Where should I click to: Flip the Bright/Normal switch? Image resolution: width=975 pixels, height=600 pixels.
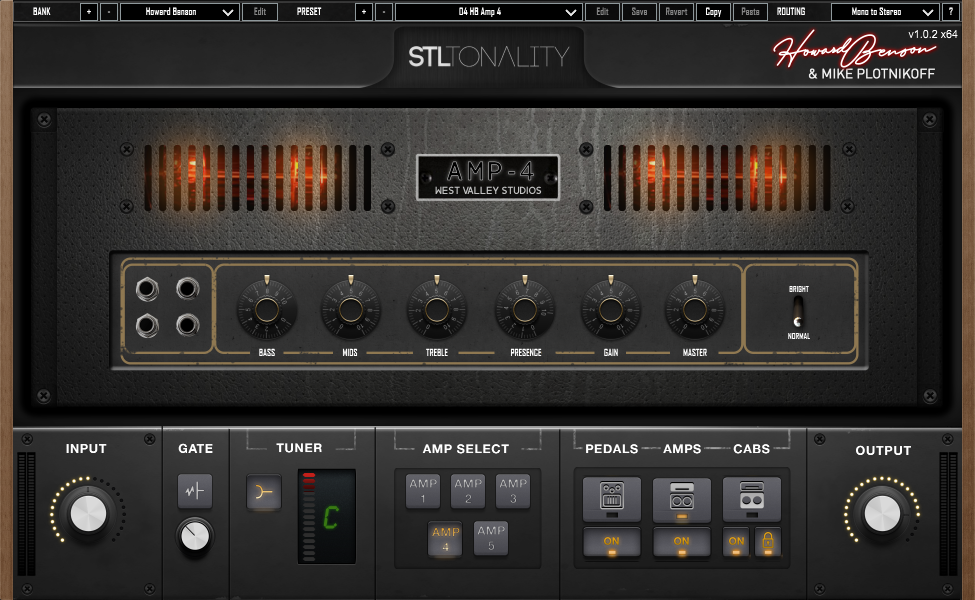(798, 312)
